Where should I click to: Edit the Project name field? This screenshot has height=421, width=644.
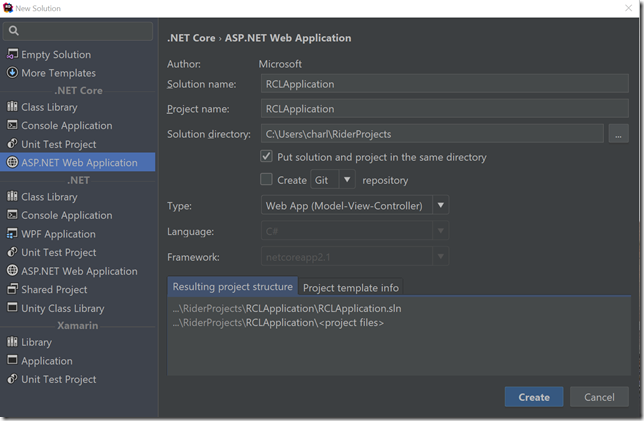[x=445, y=109]
